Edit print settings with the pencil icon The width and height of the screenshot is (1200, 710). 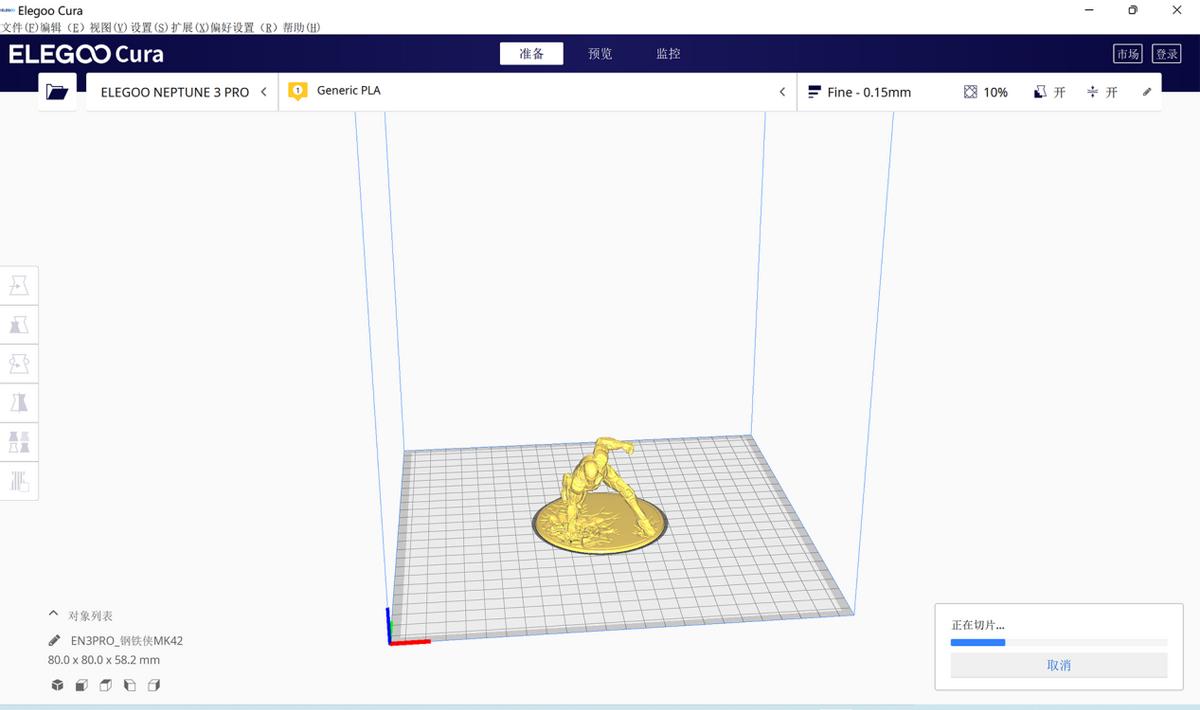(x=1146, y=91)
